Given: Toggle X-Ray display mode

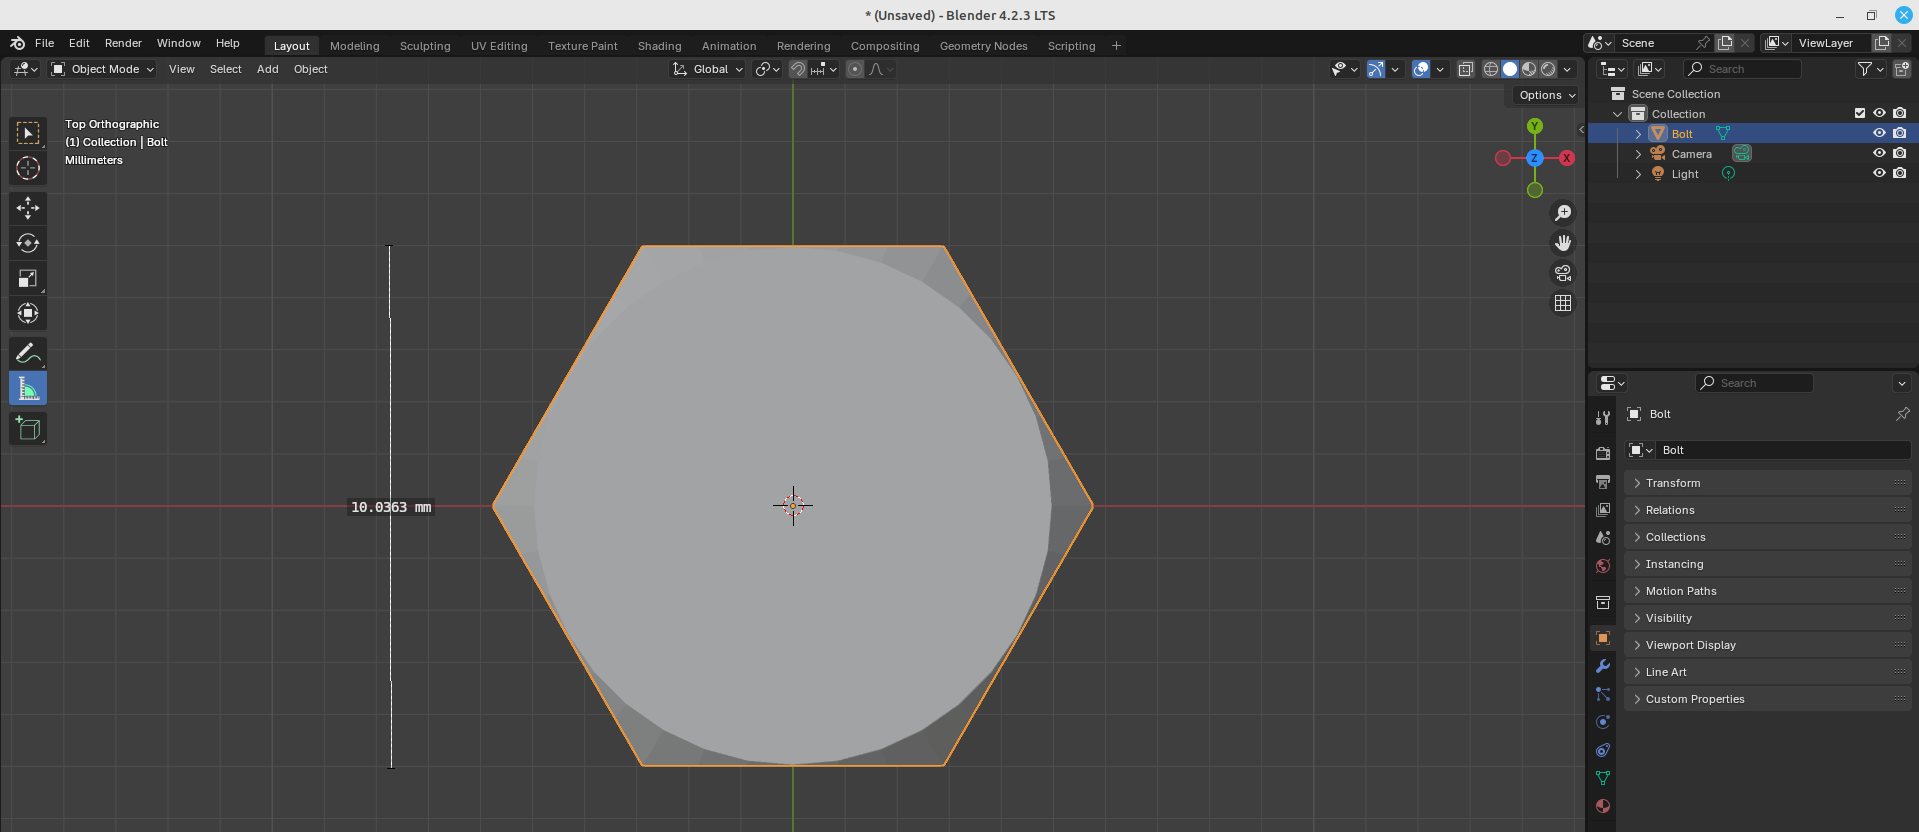Looking at the screenshot, I should tap(1465, 69).
